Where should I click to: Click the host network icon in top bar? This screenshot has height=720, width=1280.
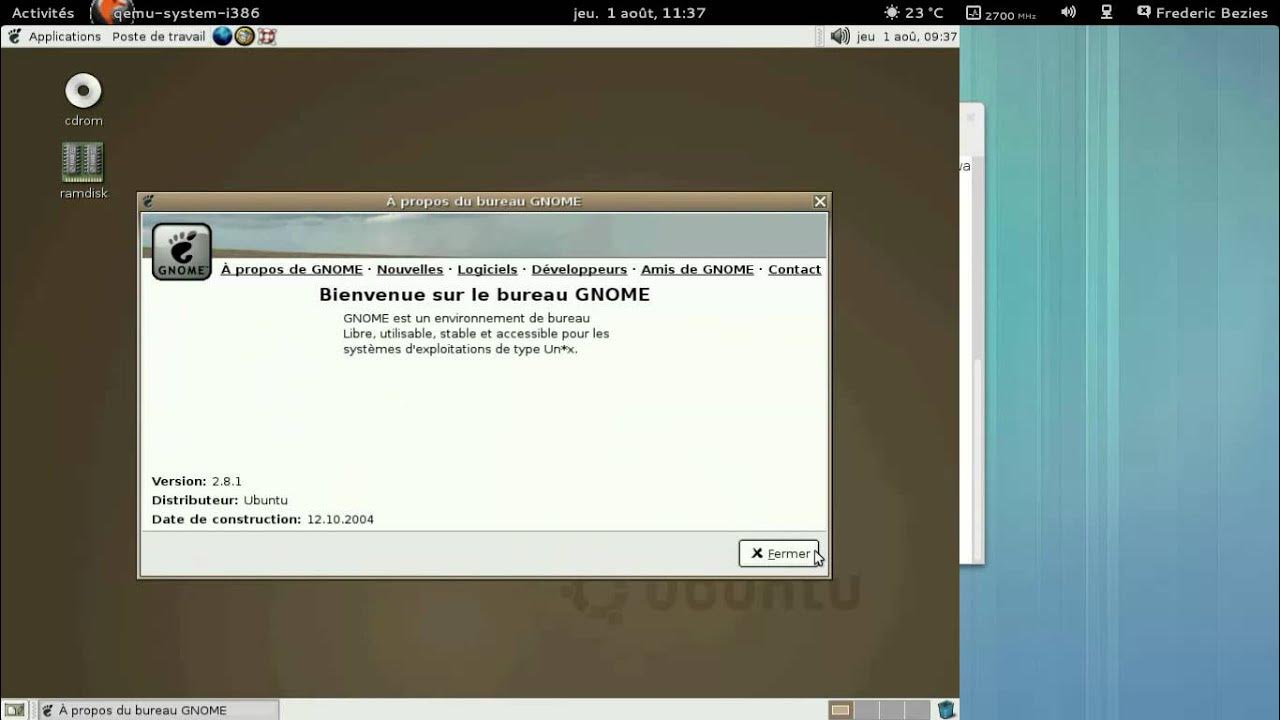point(1106,13)
